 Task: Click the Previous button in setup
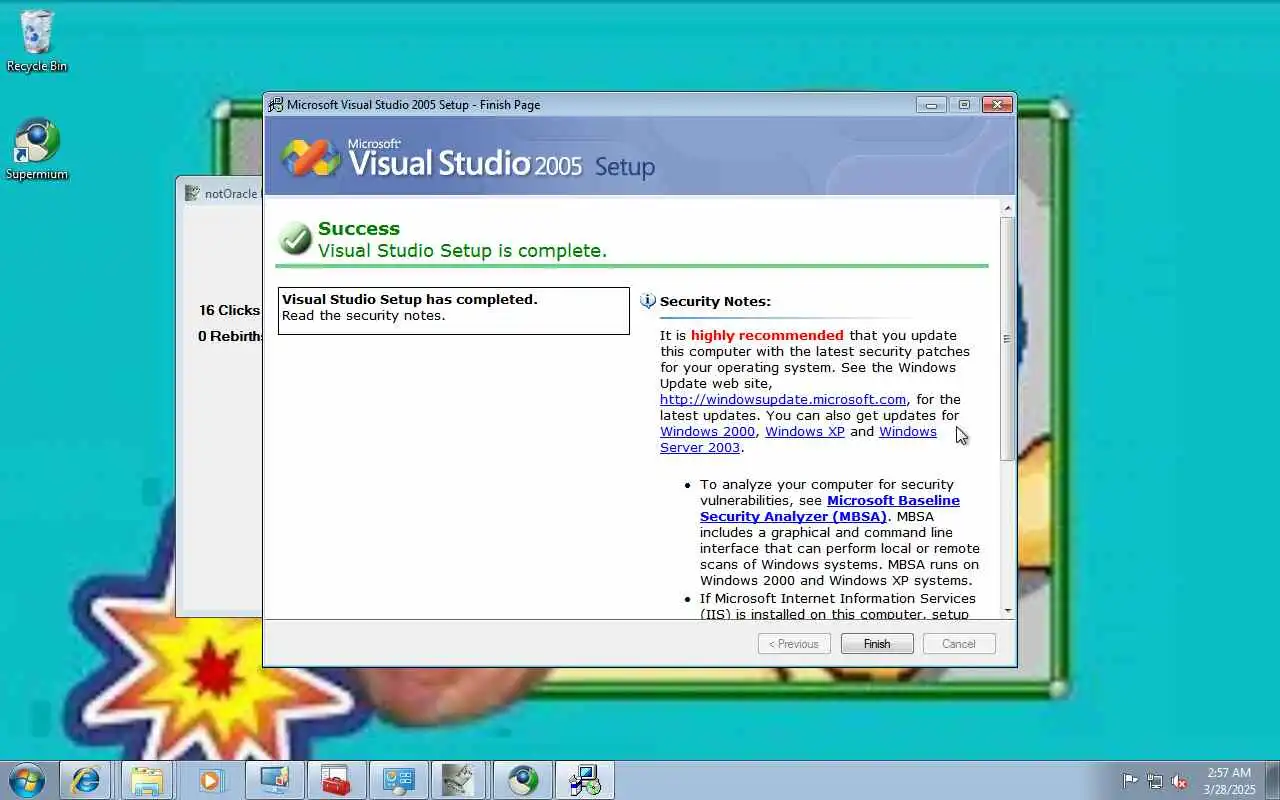tap(794, 644)
